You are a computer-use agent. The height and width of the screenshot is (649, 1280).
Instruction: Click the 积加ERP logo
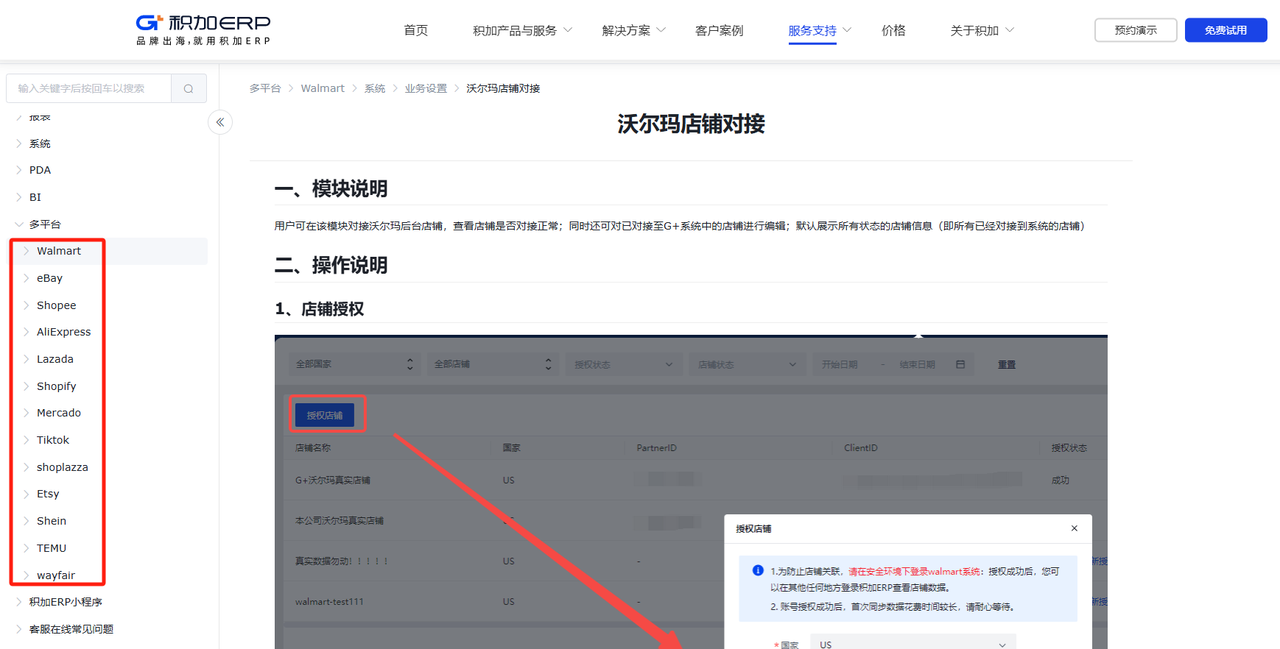point(203,30)
